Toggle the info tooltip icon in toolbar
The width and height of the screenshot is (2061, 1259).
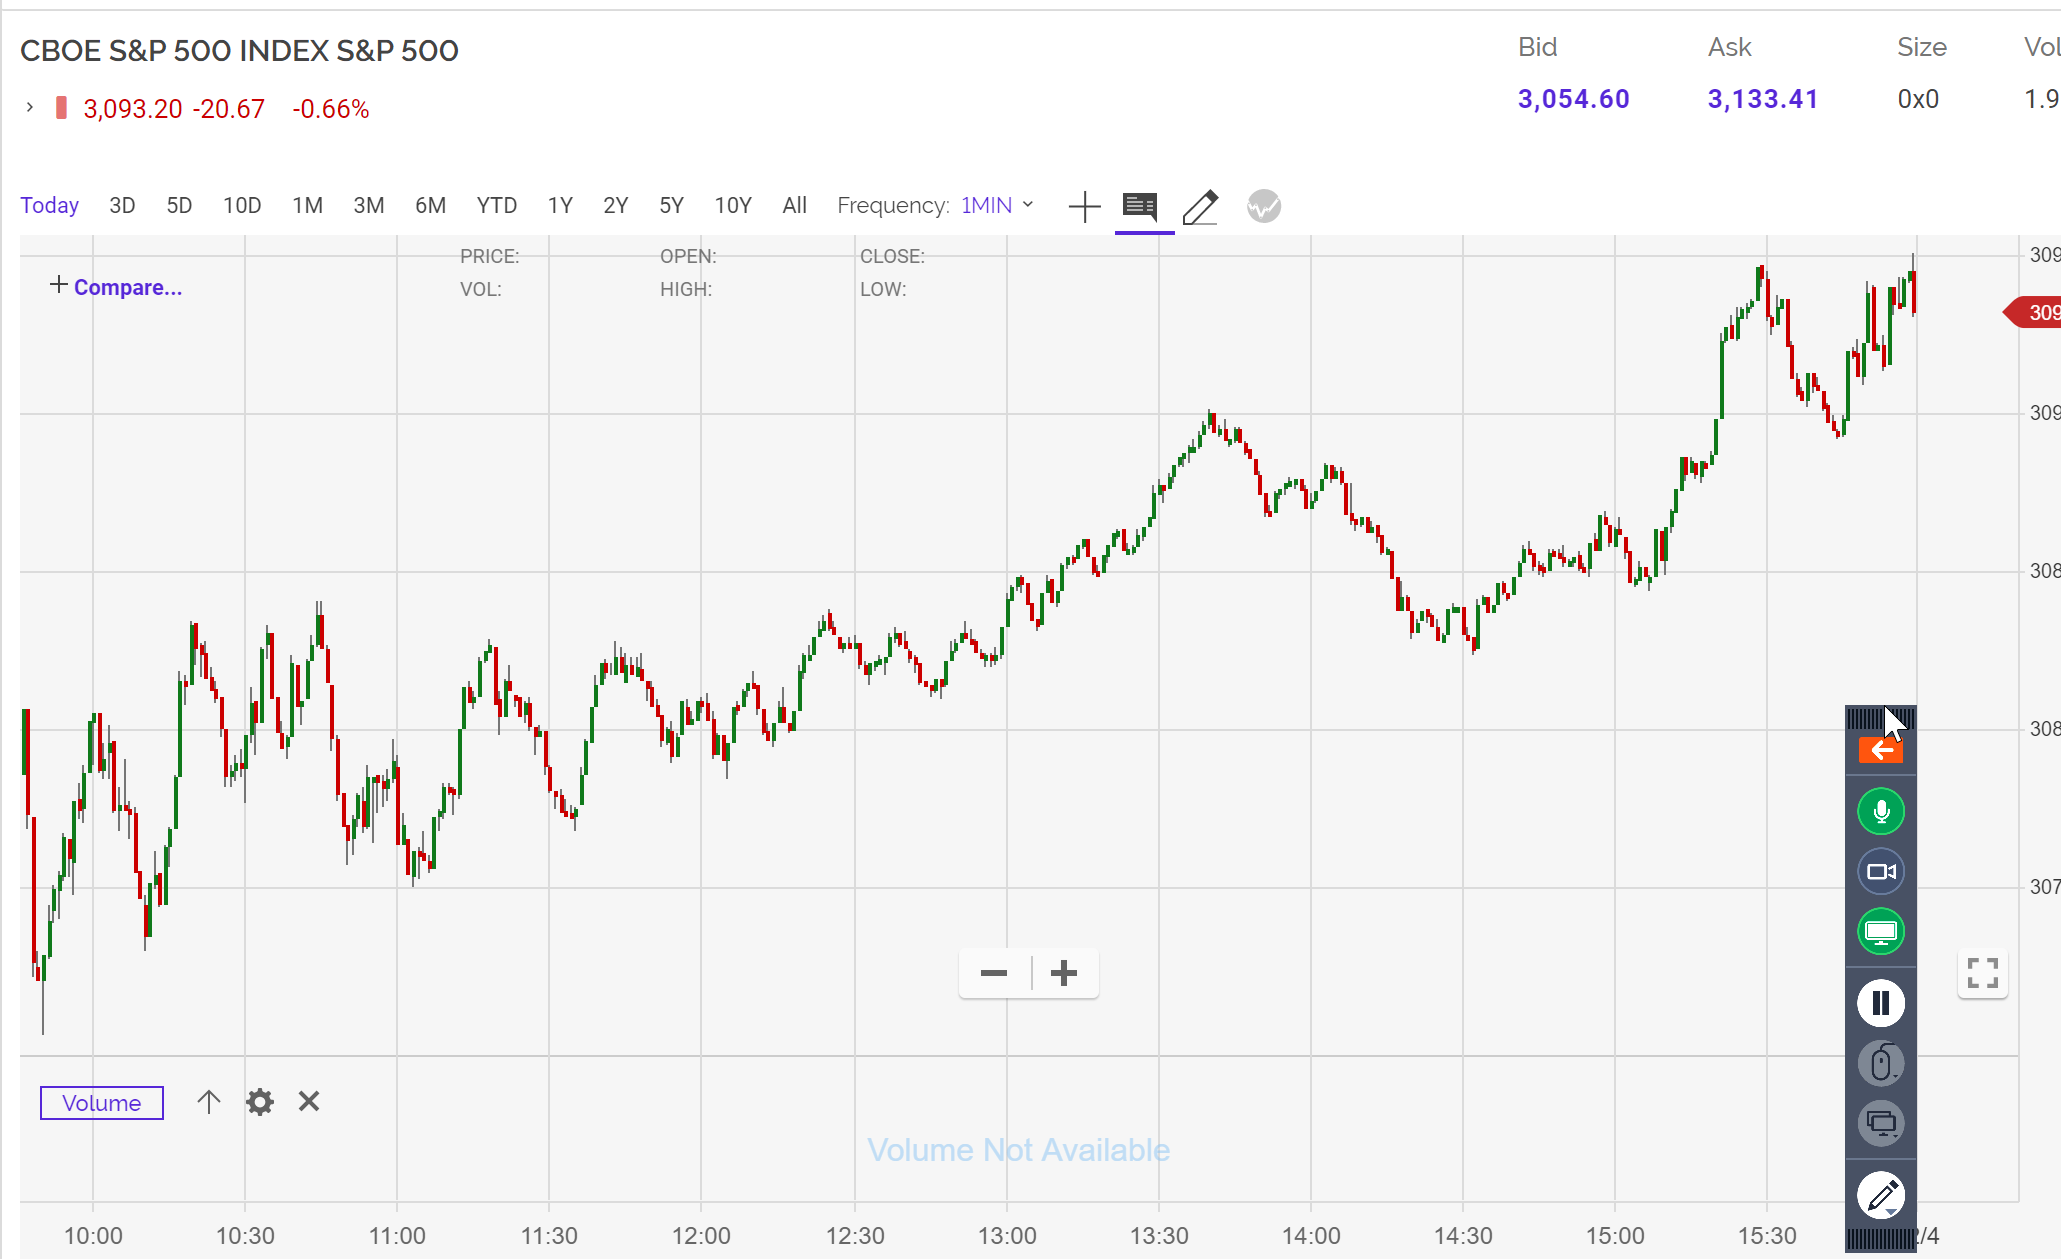coord(1140,207)
